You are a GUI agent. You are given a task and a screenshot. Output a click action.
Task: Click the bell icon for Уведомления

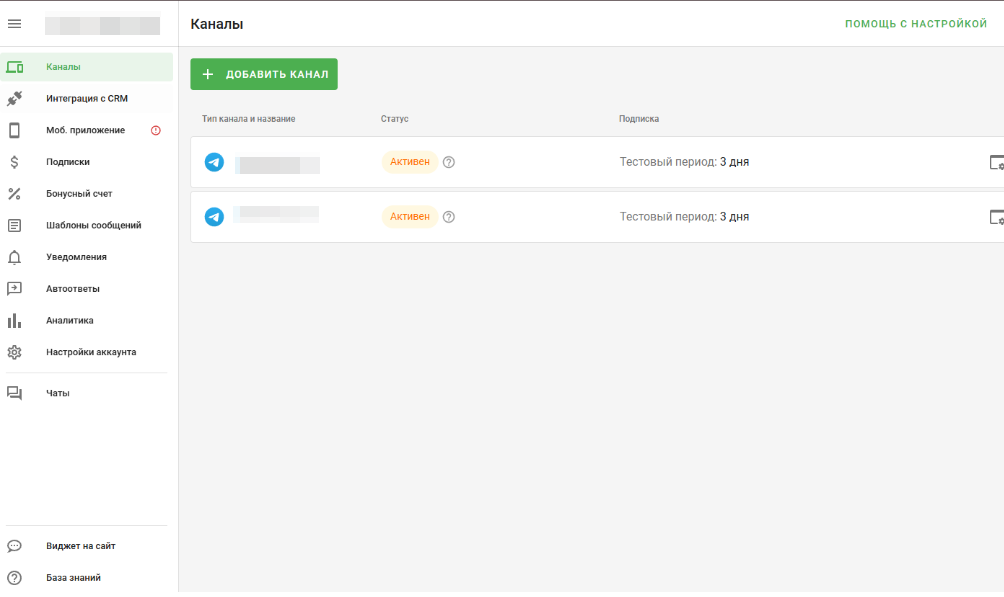pyautogui.click(x=14, y=257)
